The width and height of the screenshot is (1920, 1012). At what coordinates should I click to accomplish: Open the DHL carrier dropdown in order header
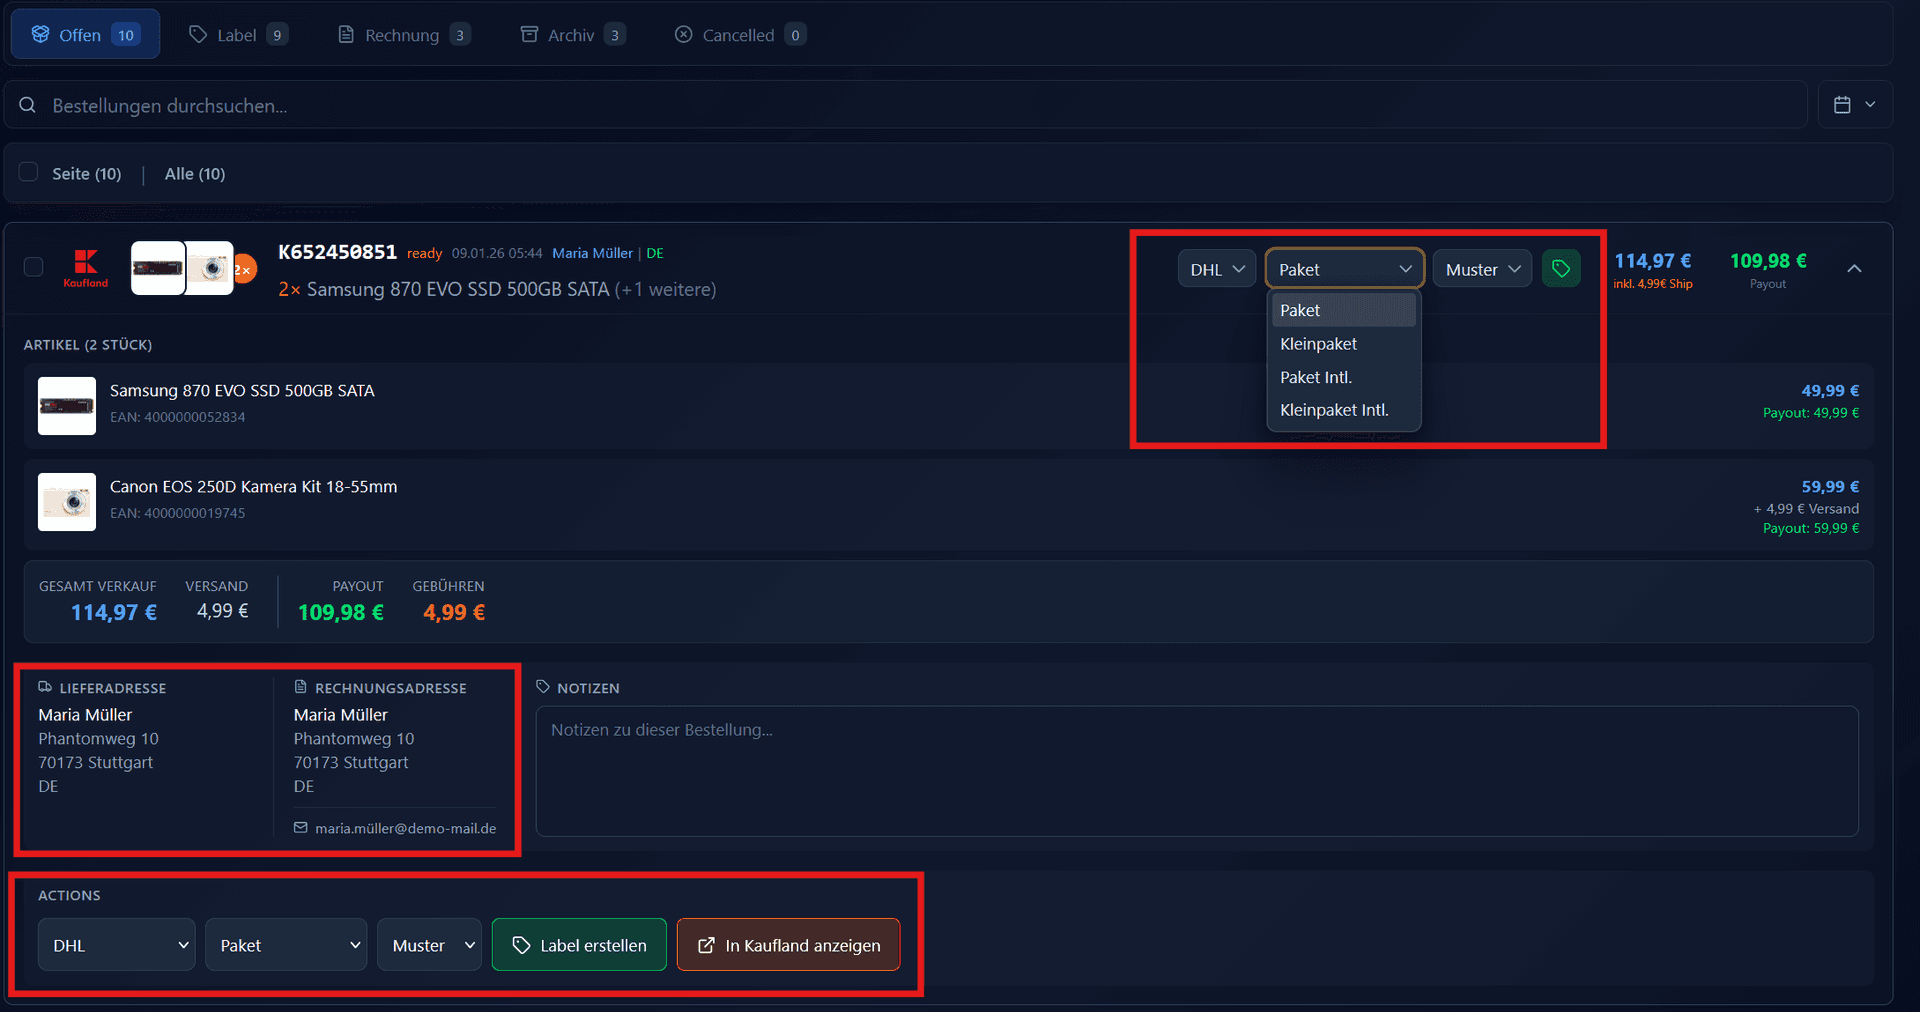[x=1216, y=269]
